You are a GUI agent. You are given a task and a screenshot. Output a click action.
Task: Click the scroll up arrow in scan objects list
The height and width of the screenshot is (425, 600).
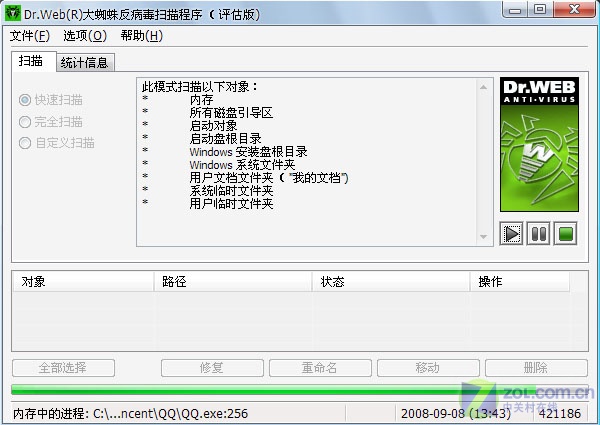point(483,87)
